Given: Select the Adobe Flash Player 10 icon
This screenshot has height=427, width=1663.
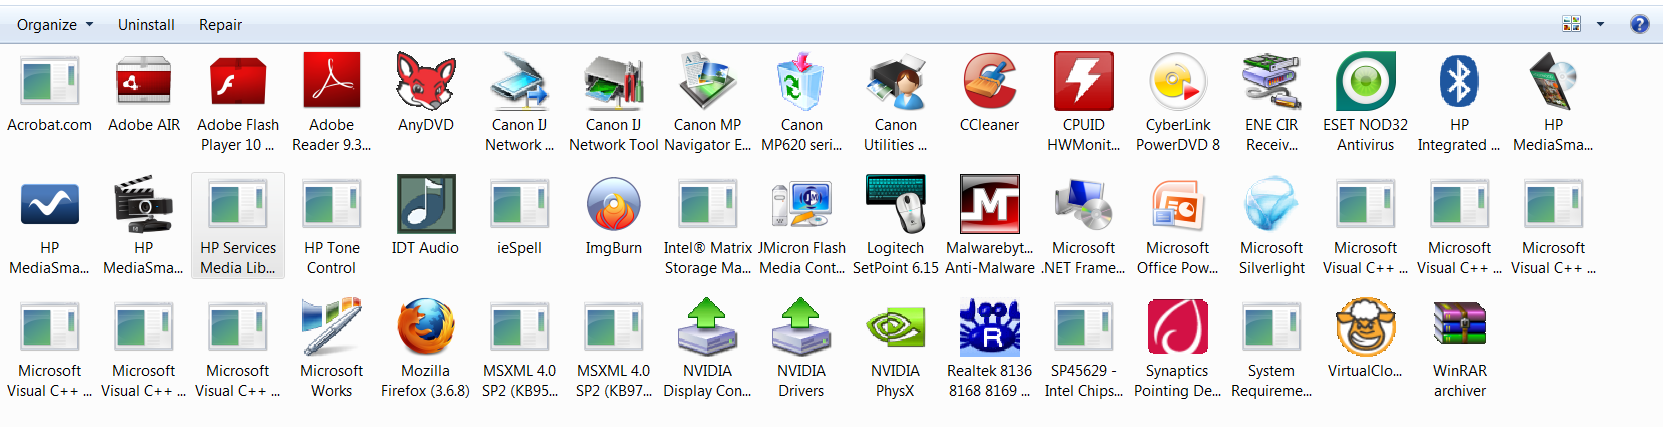Looking at the screenshot, I should click(238, 82).
